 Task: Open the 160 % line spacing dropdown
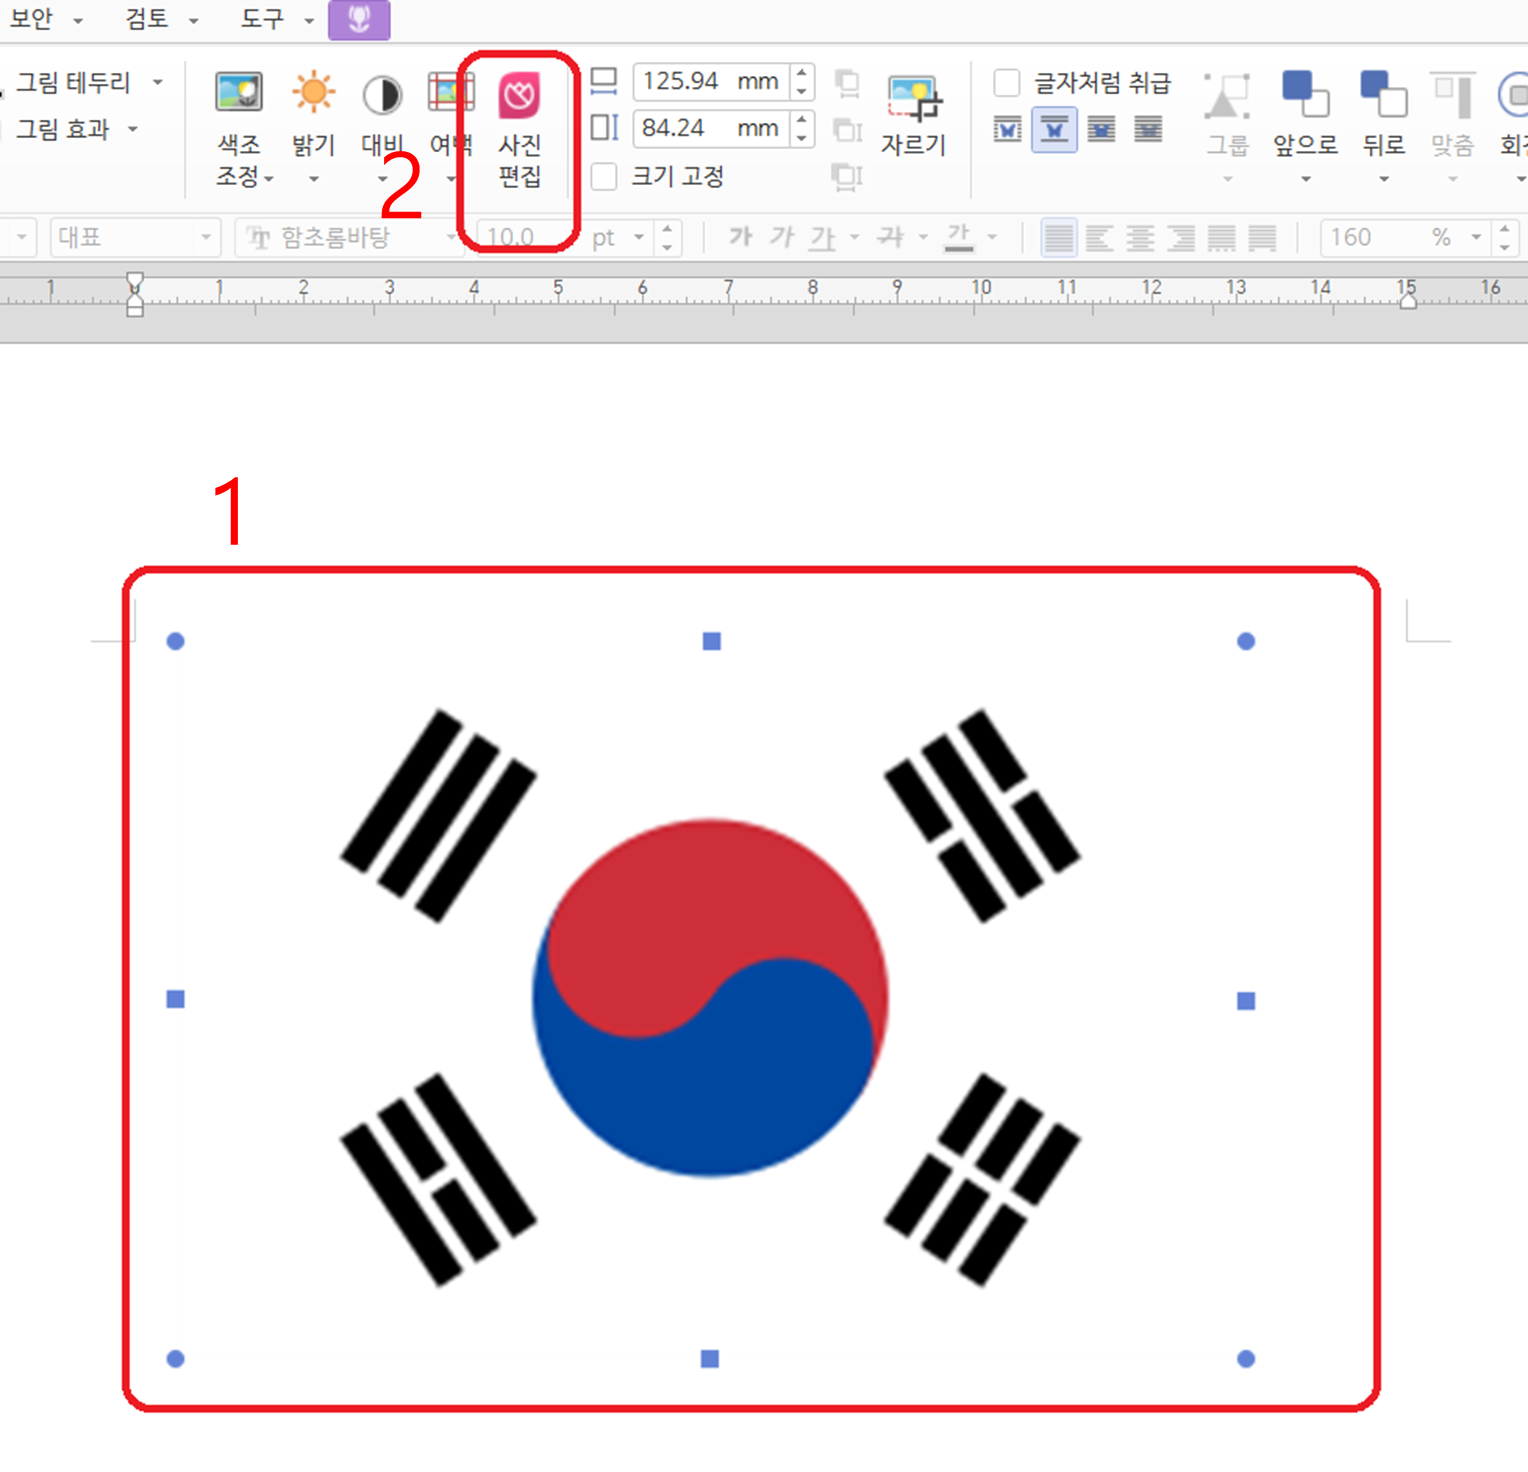tap(1476, 238)
